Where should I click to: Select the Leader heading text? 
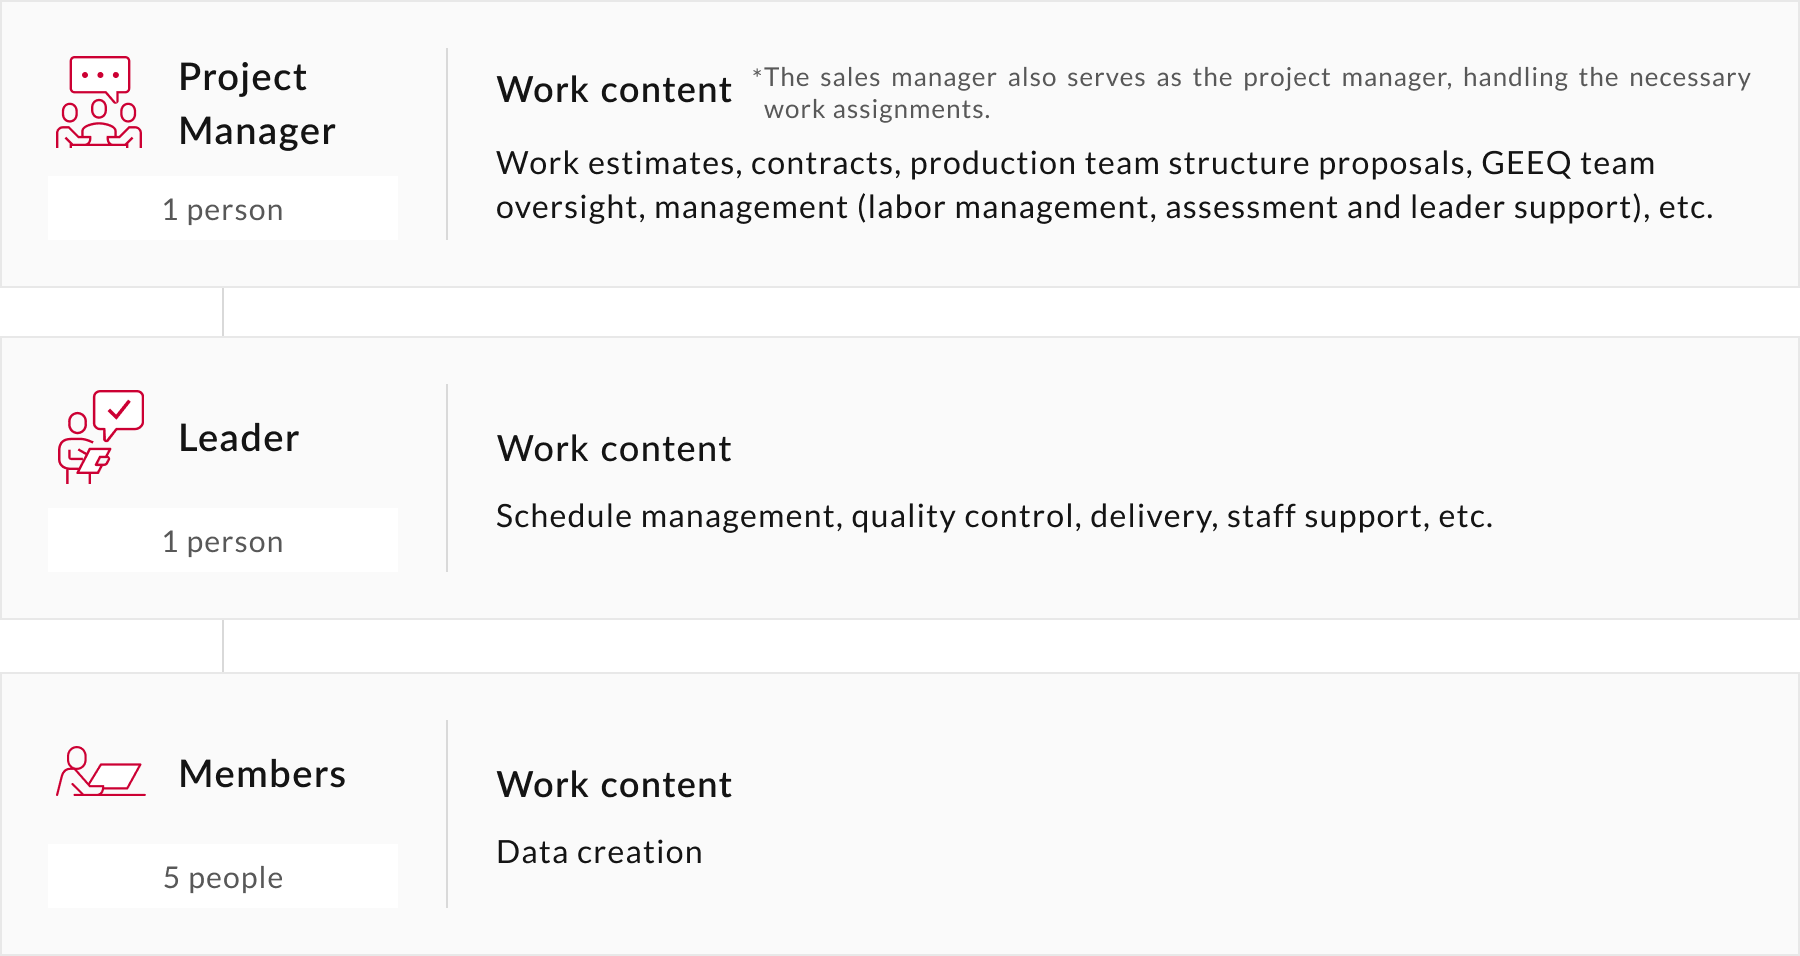239,438
